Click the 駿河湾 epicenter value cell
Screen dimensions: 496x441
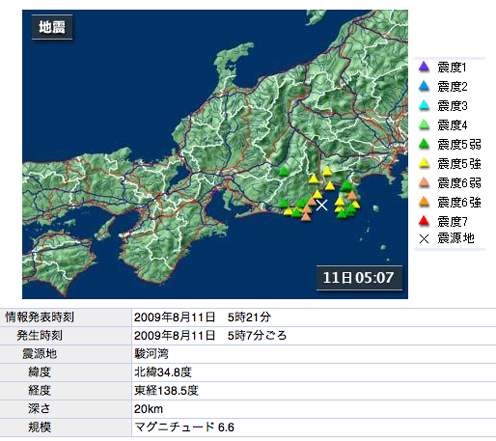pyautogui.click(x=314, y=354)
